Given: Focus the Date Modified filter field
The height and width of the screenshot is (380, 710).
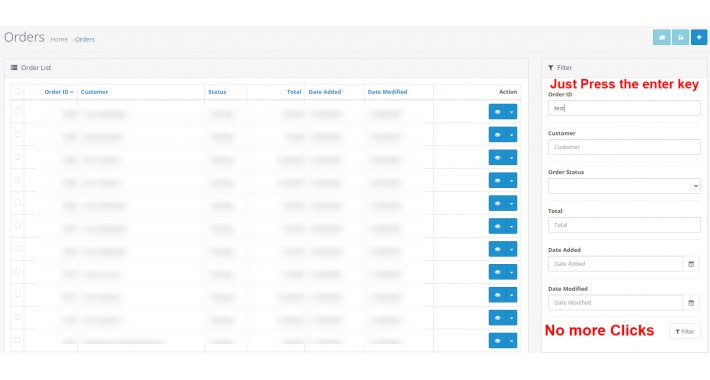Looking at the screenshot, I should (x=615, y=303).
